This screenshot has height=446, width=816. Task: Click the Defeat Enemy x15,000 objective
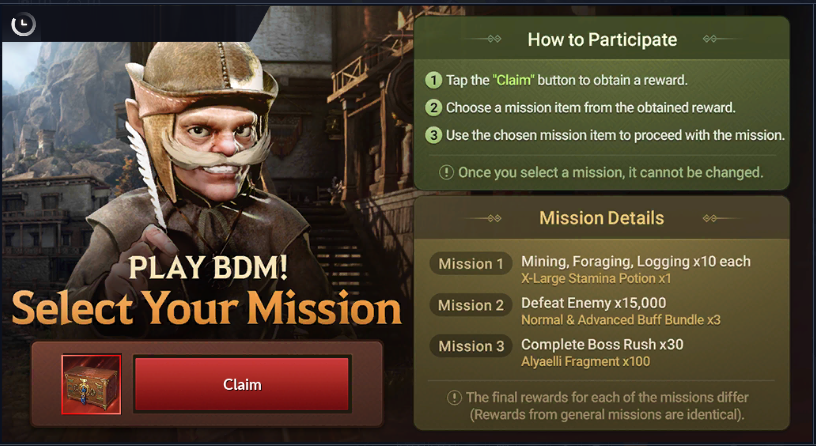point(594,303)
